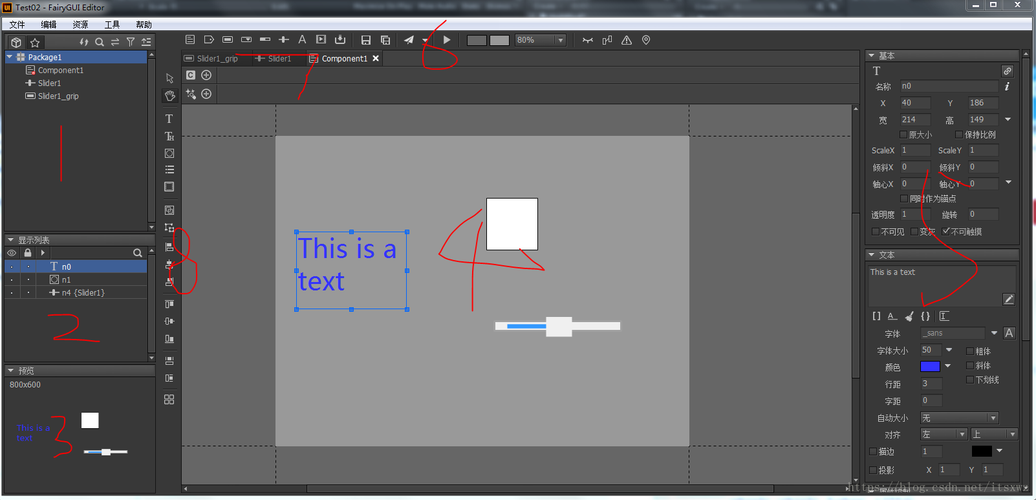Click the grid arrange icon at toolbar bottom
This screenshot has height=500, width=1036.
[x=169, y=400]
